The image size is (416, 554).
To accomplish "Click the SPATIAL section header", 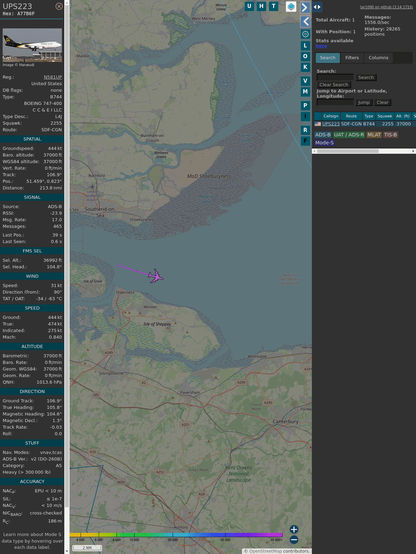I will coord(32,139).
